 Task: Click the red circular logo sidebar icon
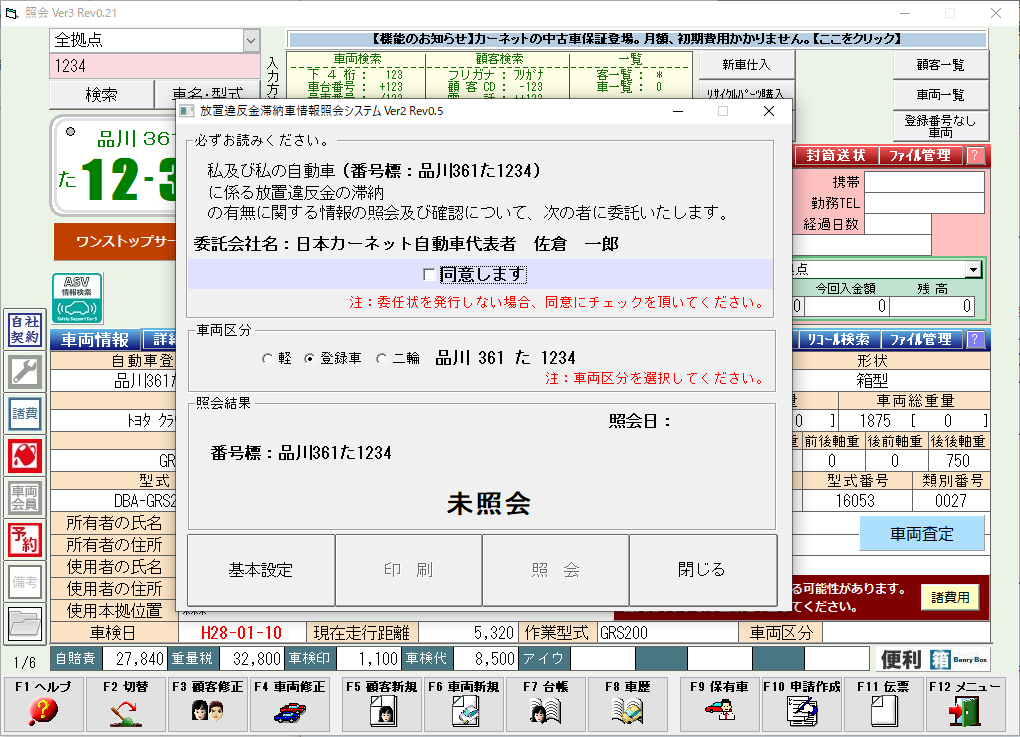(x=25, y=455)
